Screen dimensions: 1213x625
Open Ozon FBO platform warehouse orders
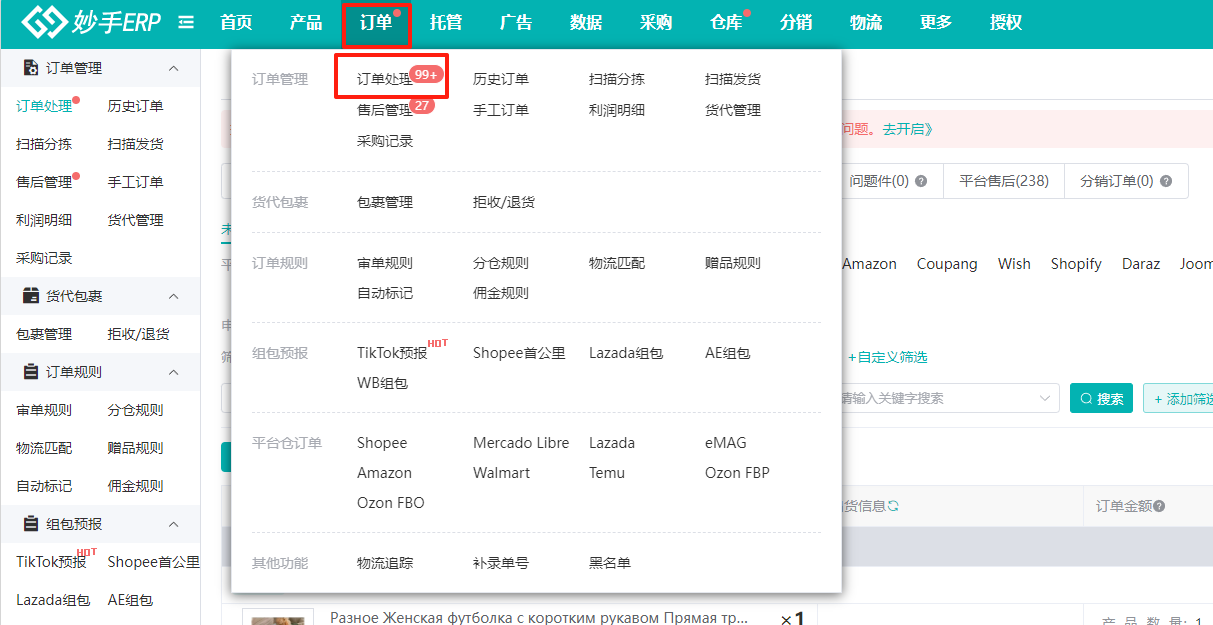tap(391, 503)
